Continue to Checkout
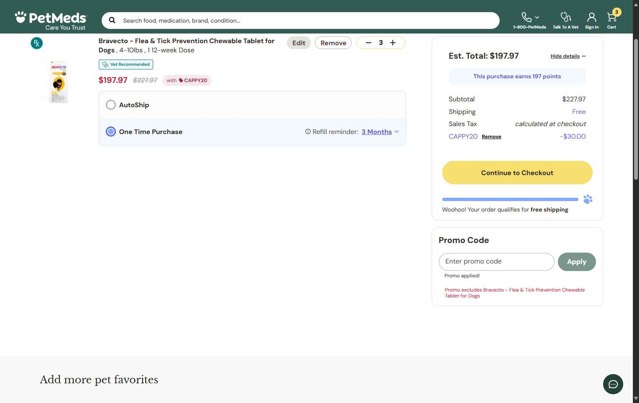This screenshot has width=639, height=403. [517, 172]
